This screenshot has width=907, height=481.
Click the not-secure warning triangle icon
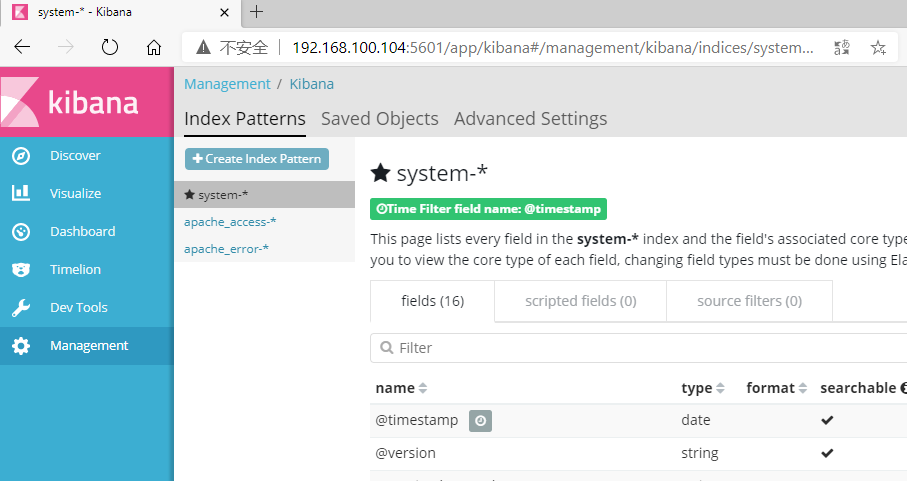[203, 47]
